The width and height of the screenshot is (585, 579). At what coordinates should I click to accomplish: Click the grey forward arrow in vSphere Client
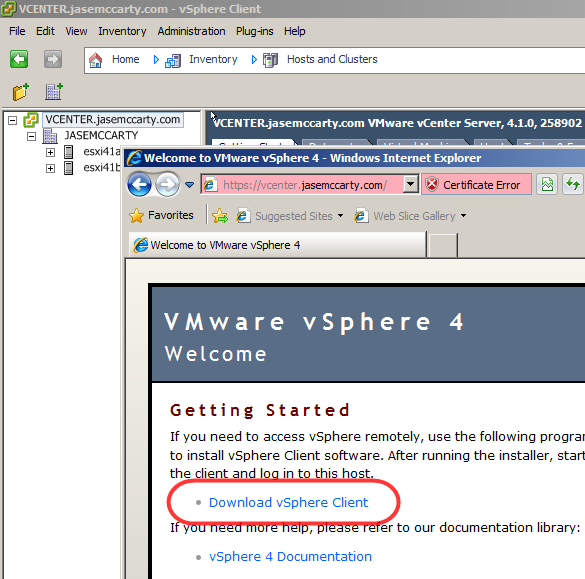(x=53, y=59)
